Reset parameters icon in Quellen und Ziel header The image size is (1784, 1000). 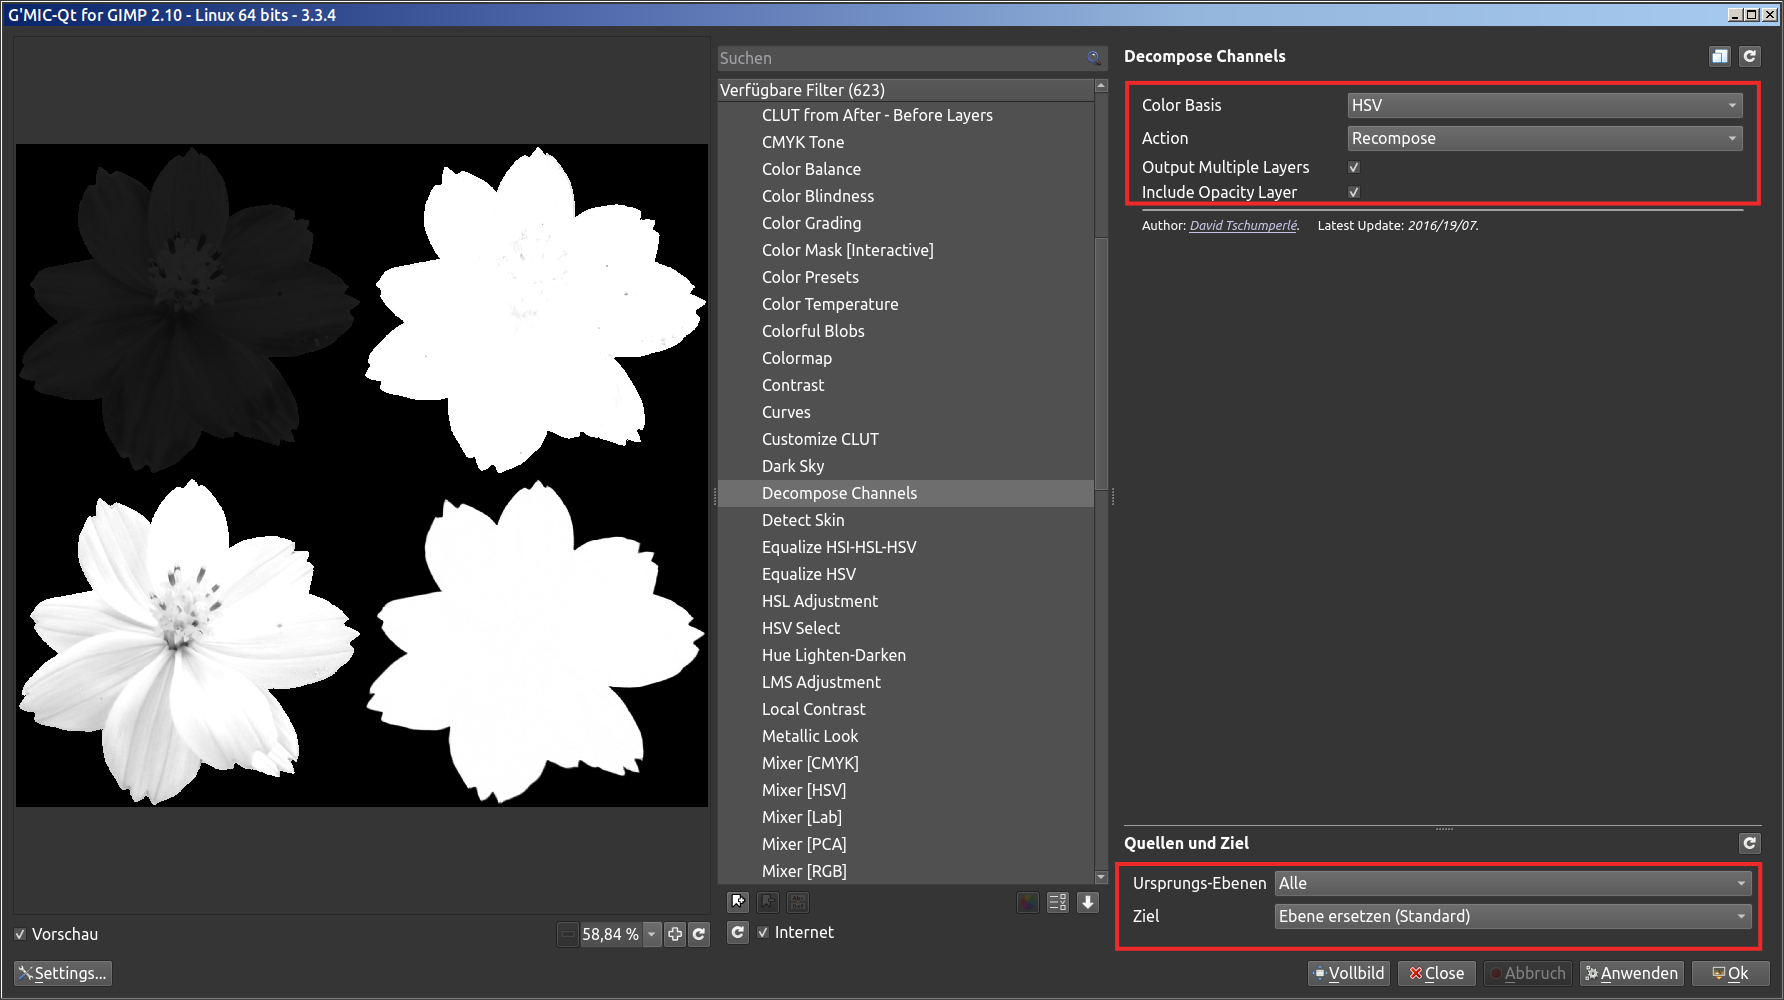1749,843
